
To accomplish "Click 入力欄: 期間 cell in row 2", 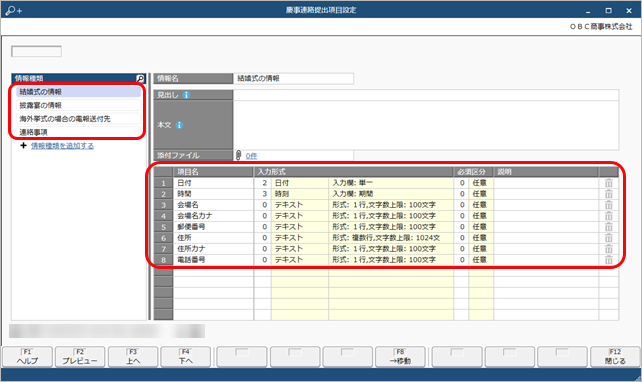I will [x=391, y=194].
